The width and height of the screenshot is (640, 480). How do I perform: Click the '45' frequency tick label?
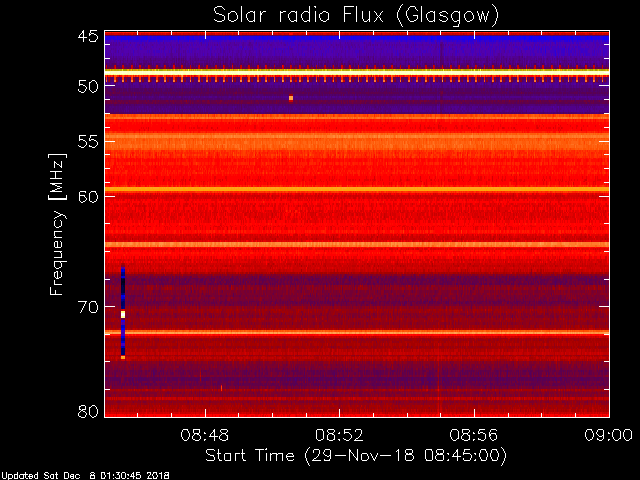point(88,36)
